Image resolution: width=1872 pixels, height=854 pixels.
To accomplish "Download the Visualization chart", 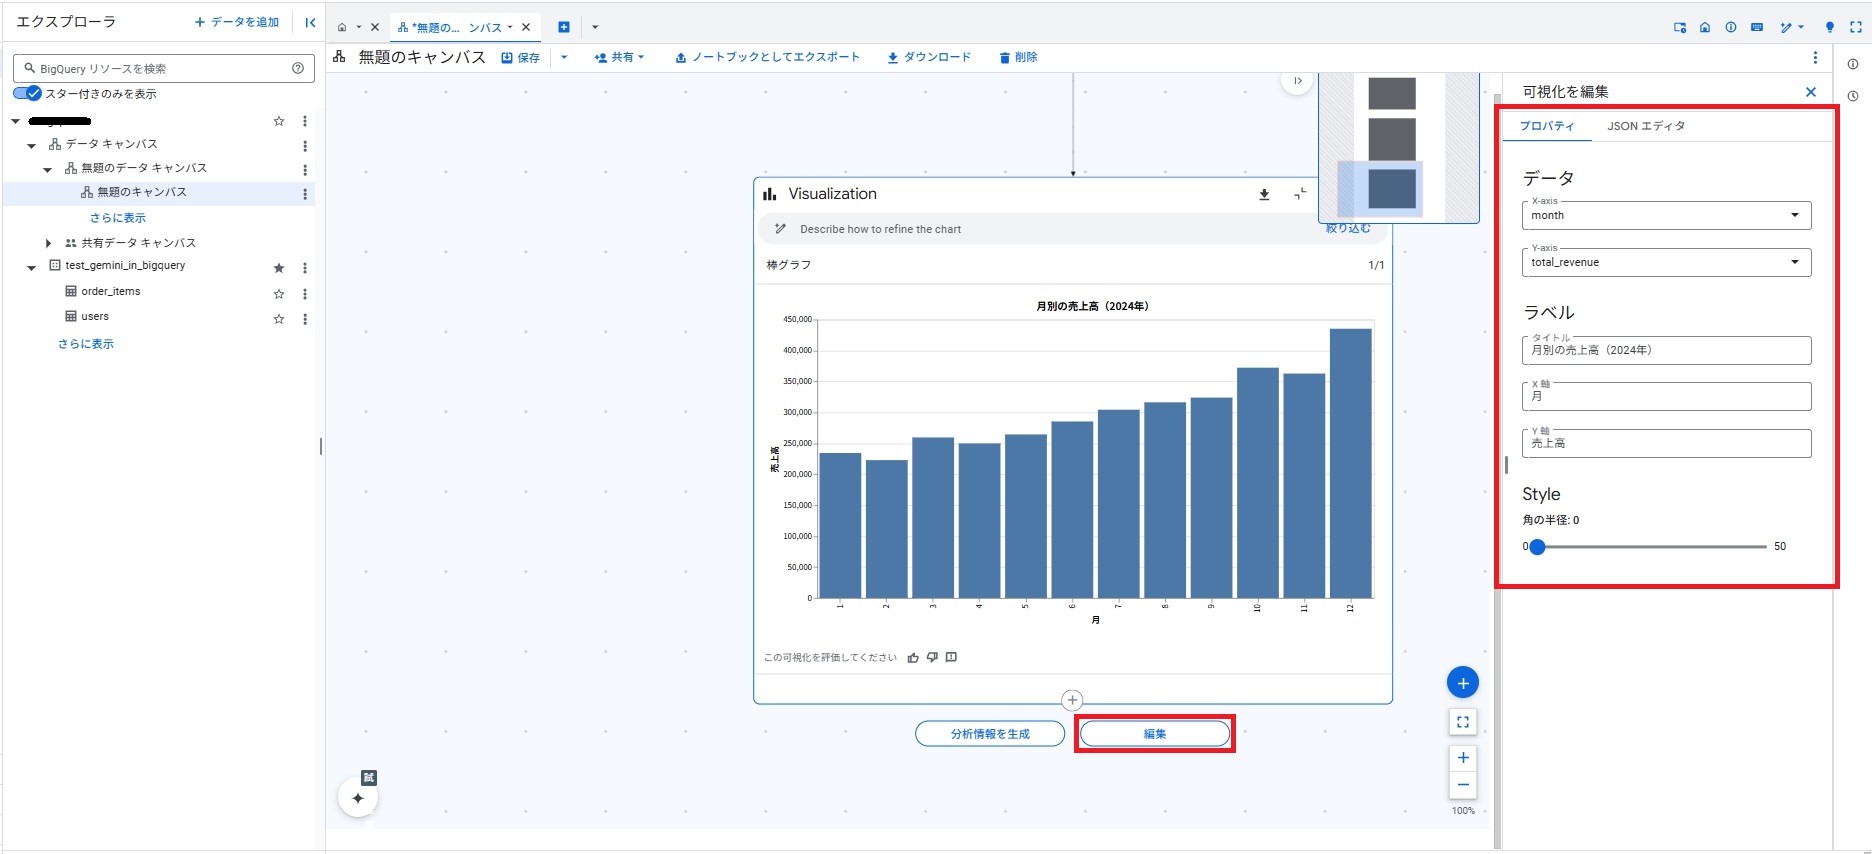I will coord(1264,195).
